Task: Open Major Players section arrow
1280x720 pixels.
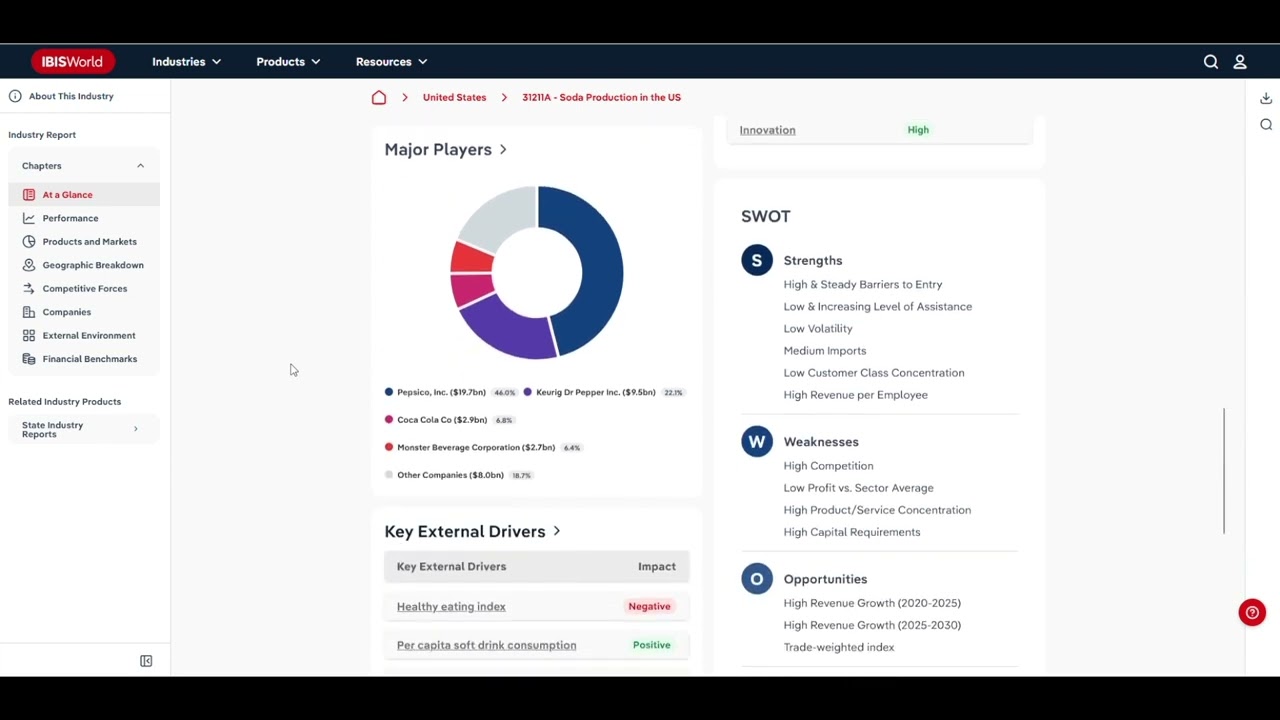Action: pyautogui.click(x=503, y=150)
